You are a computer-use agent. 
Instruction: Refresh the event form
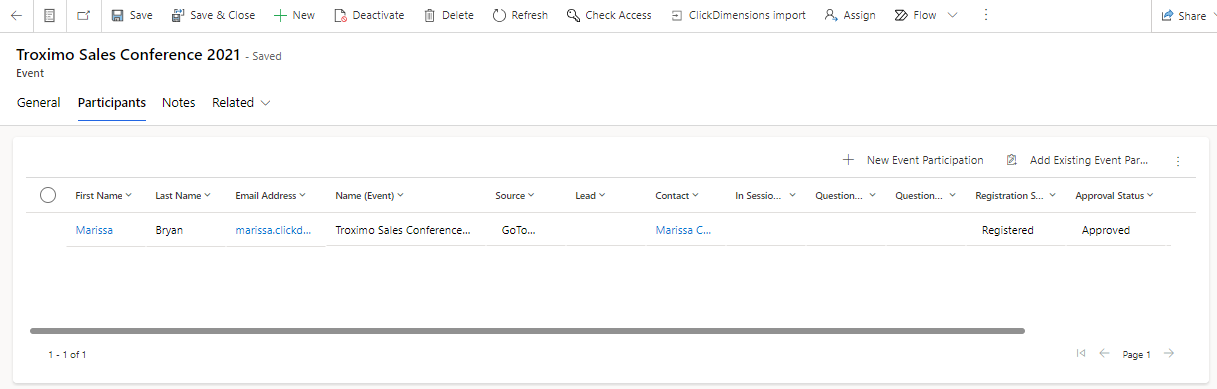click(520, 15)
